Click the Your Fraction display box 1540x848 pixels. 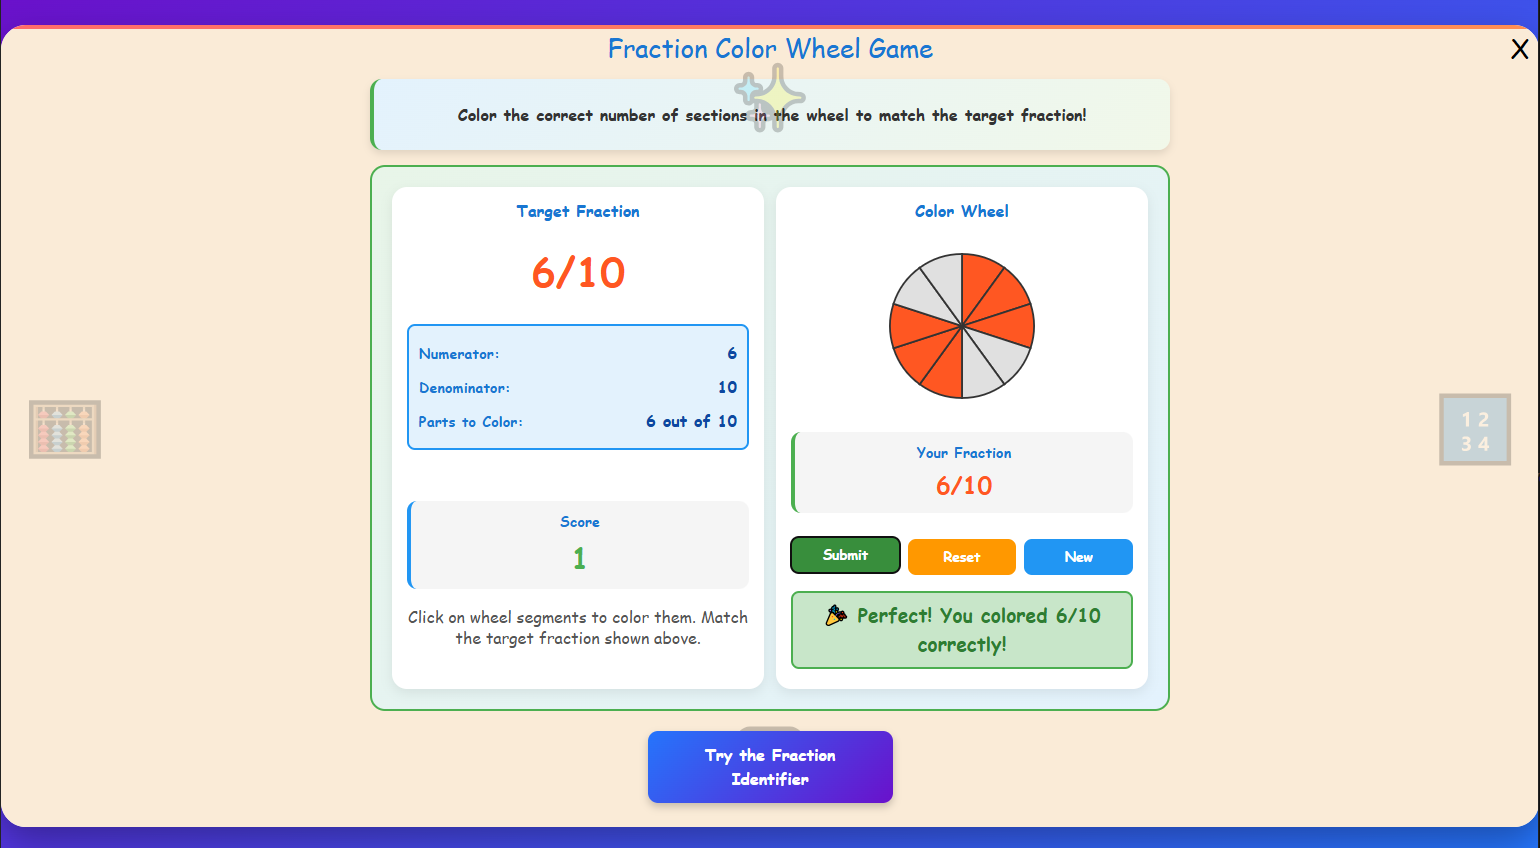click(962, 472)
